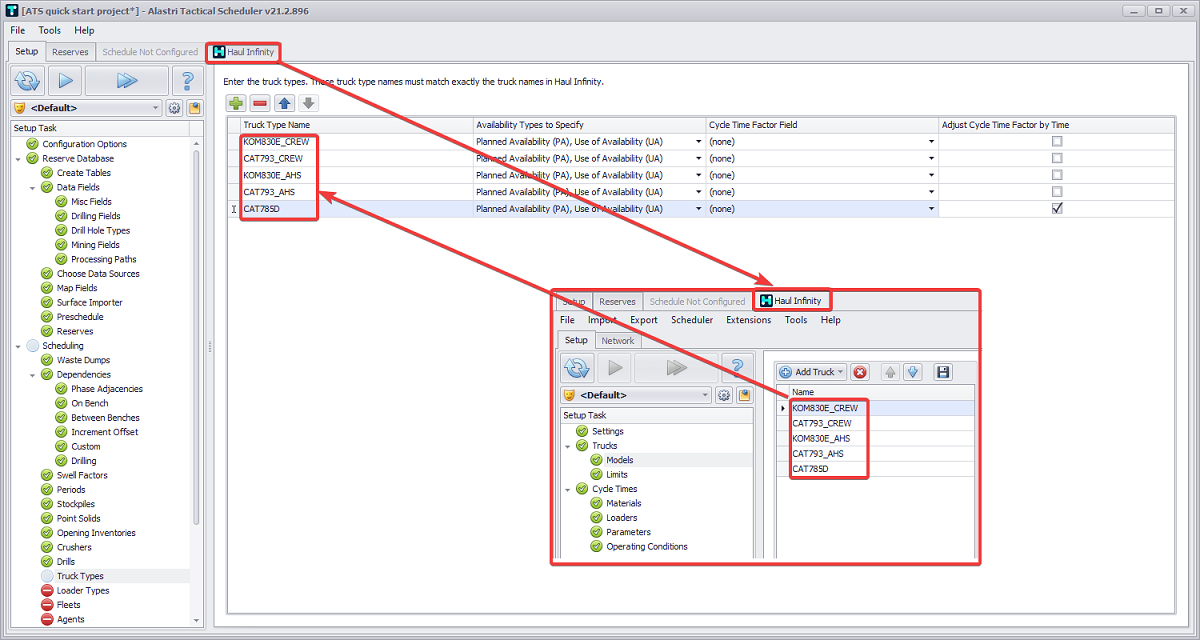Collapse the Scheduling tree node
This screenshot has height=640, width=1200.
tap(18, 346)
